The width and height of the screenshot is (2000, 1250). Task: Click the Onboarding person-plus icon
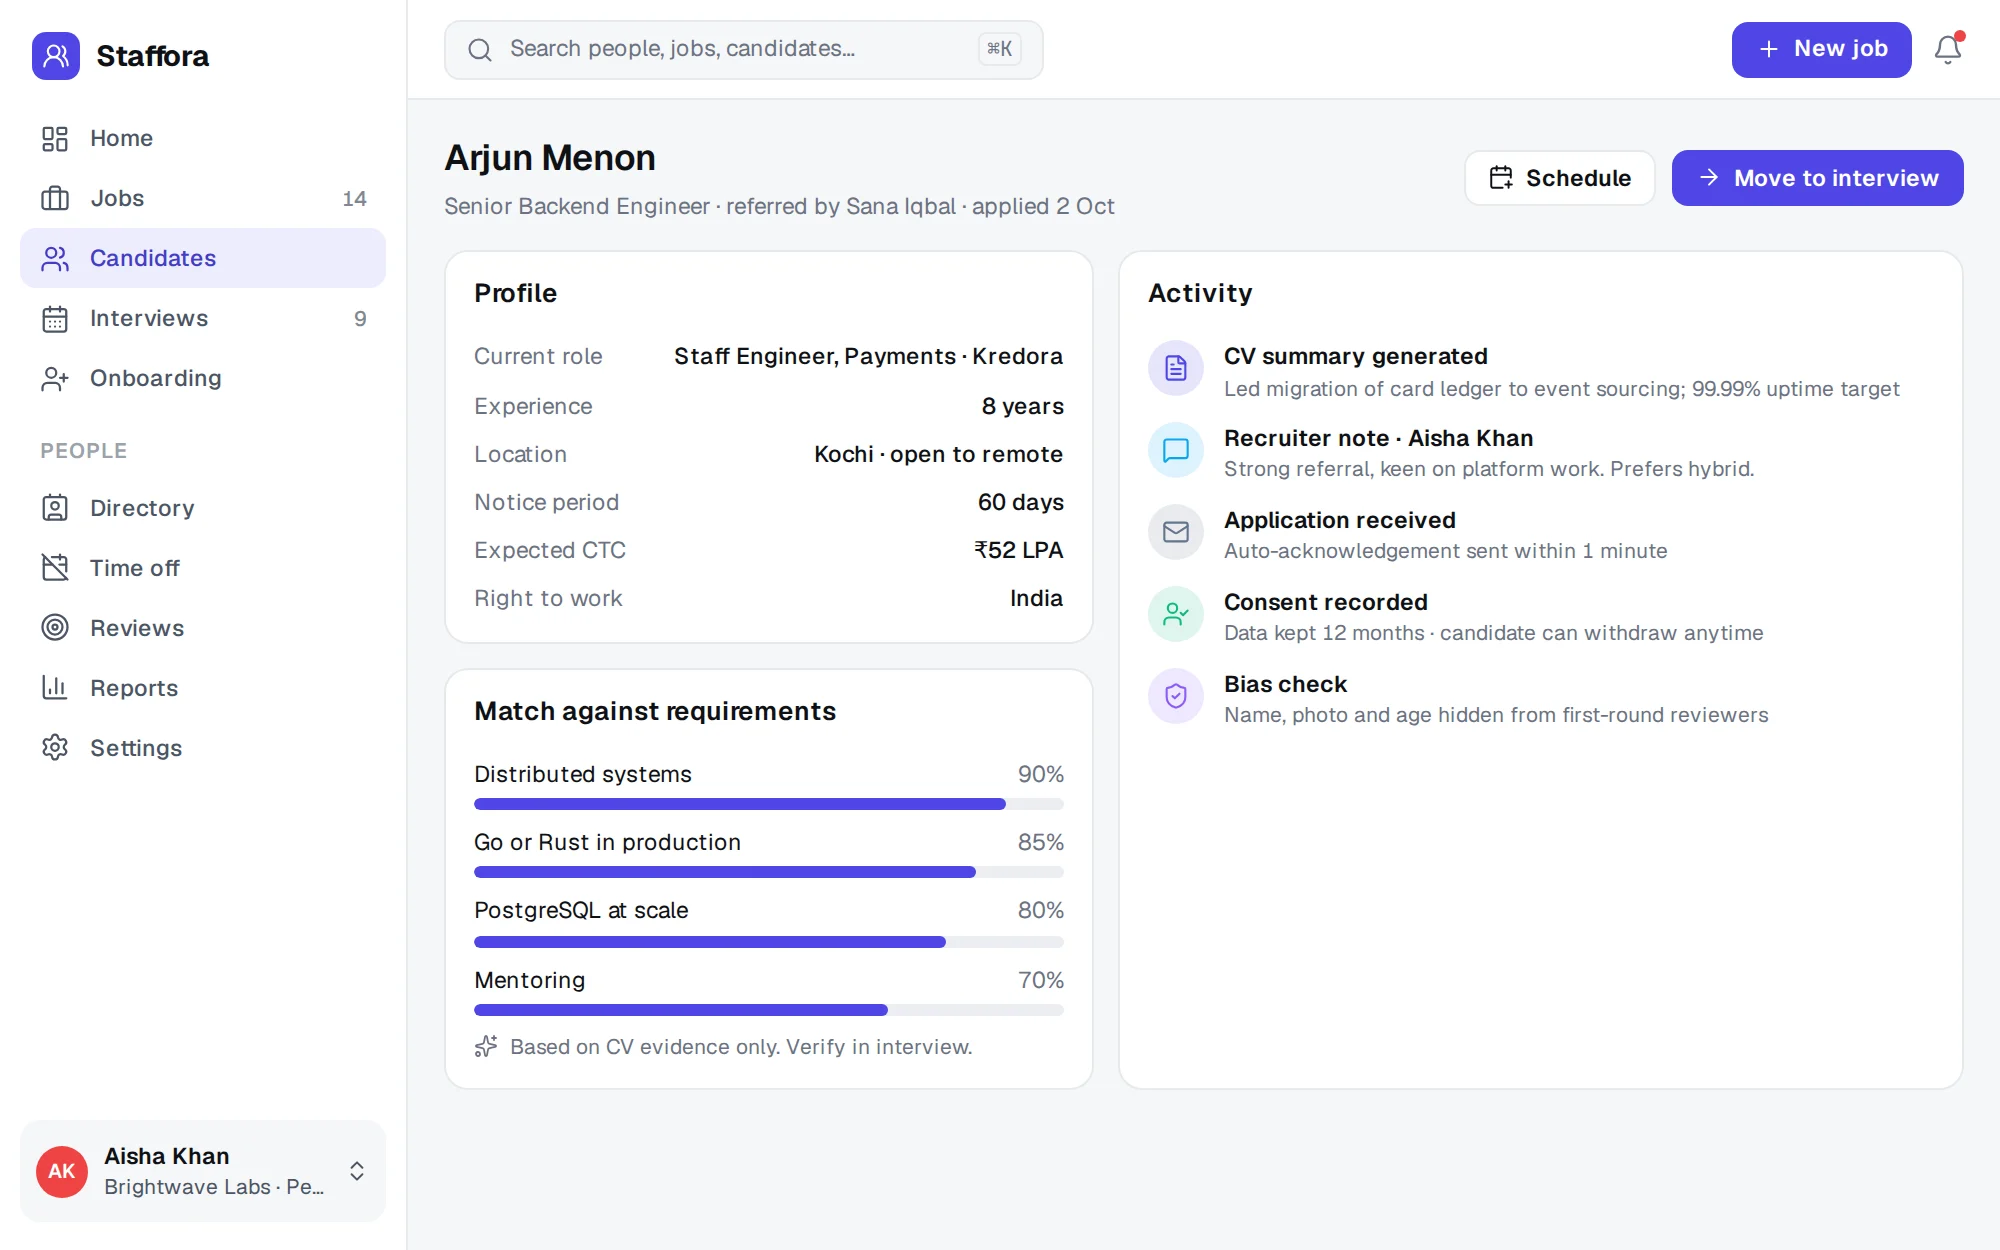[x=55, y=378]
